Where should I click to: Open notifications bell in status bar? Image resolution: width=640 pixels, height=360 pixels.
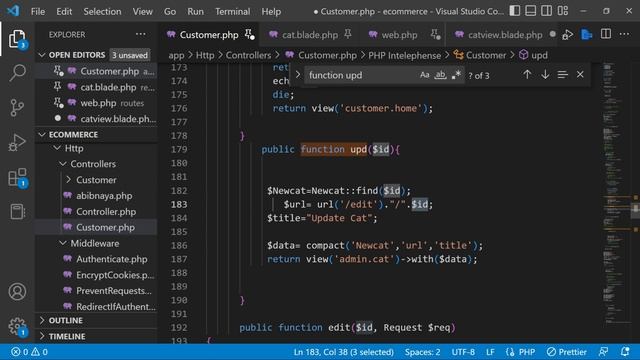[625, 352]
